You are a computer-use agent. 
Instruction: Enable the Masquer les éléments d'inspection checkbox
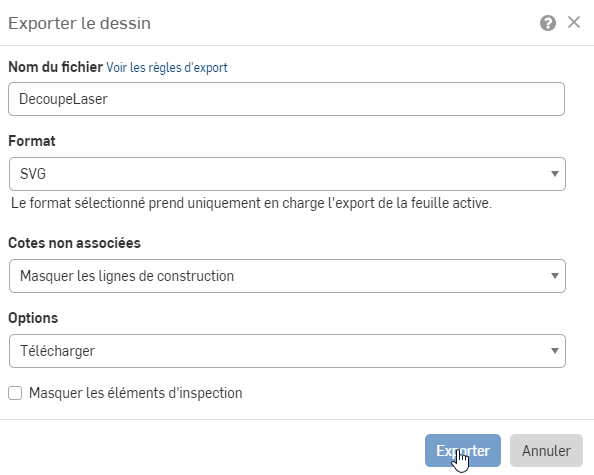tap(15, 393)
